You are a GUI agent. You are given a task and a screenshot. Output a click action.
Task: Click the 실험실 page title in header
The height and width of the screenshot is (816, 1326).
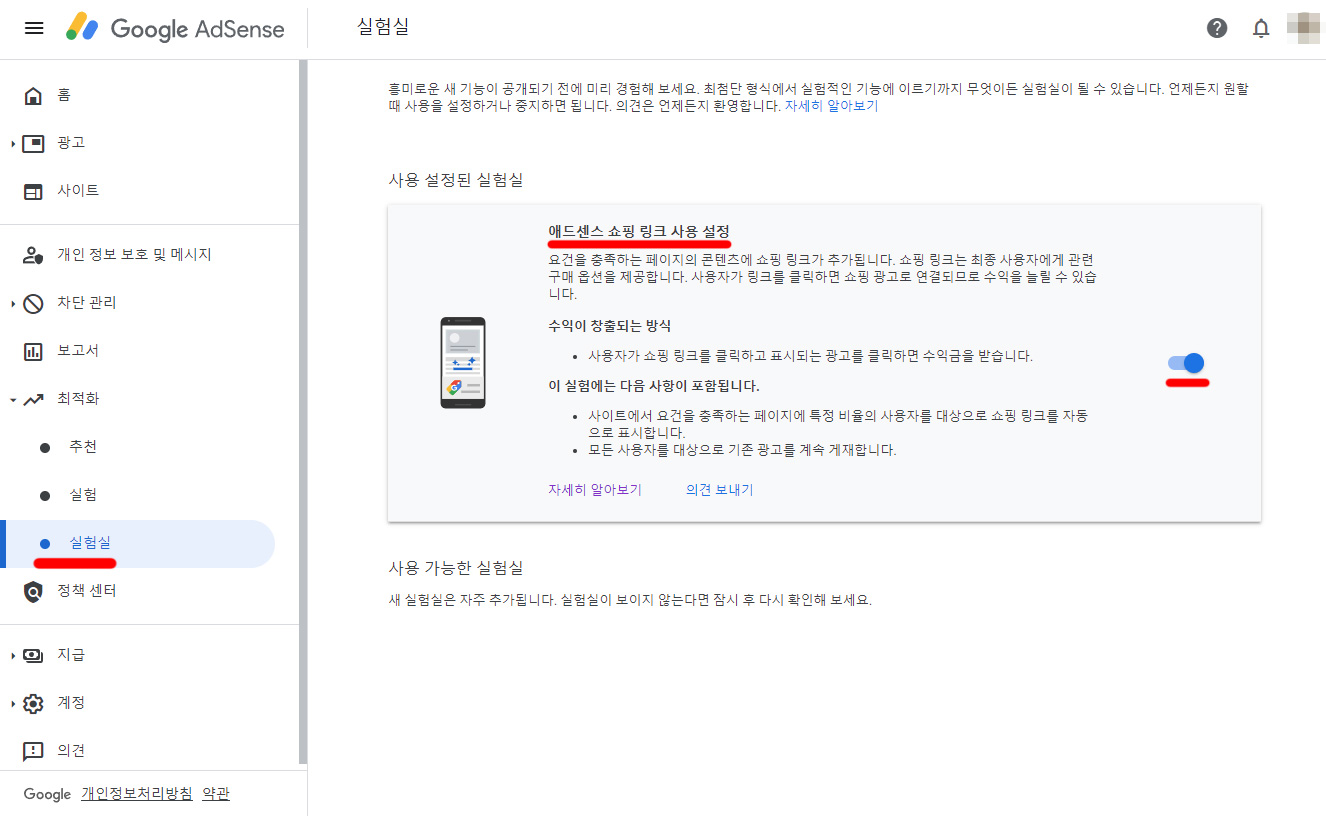point(383,27)
